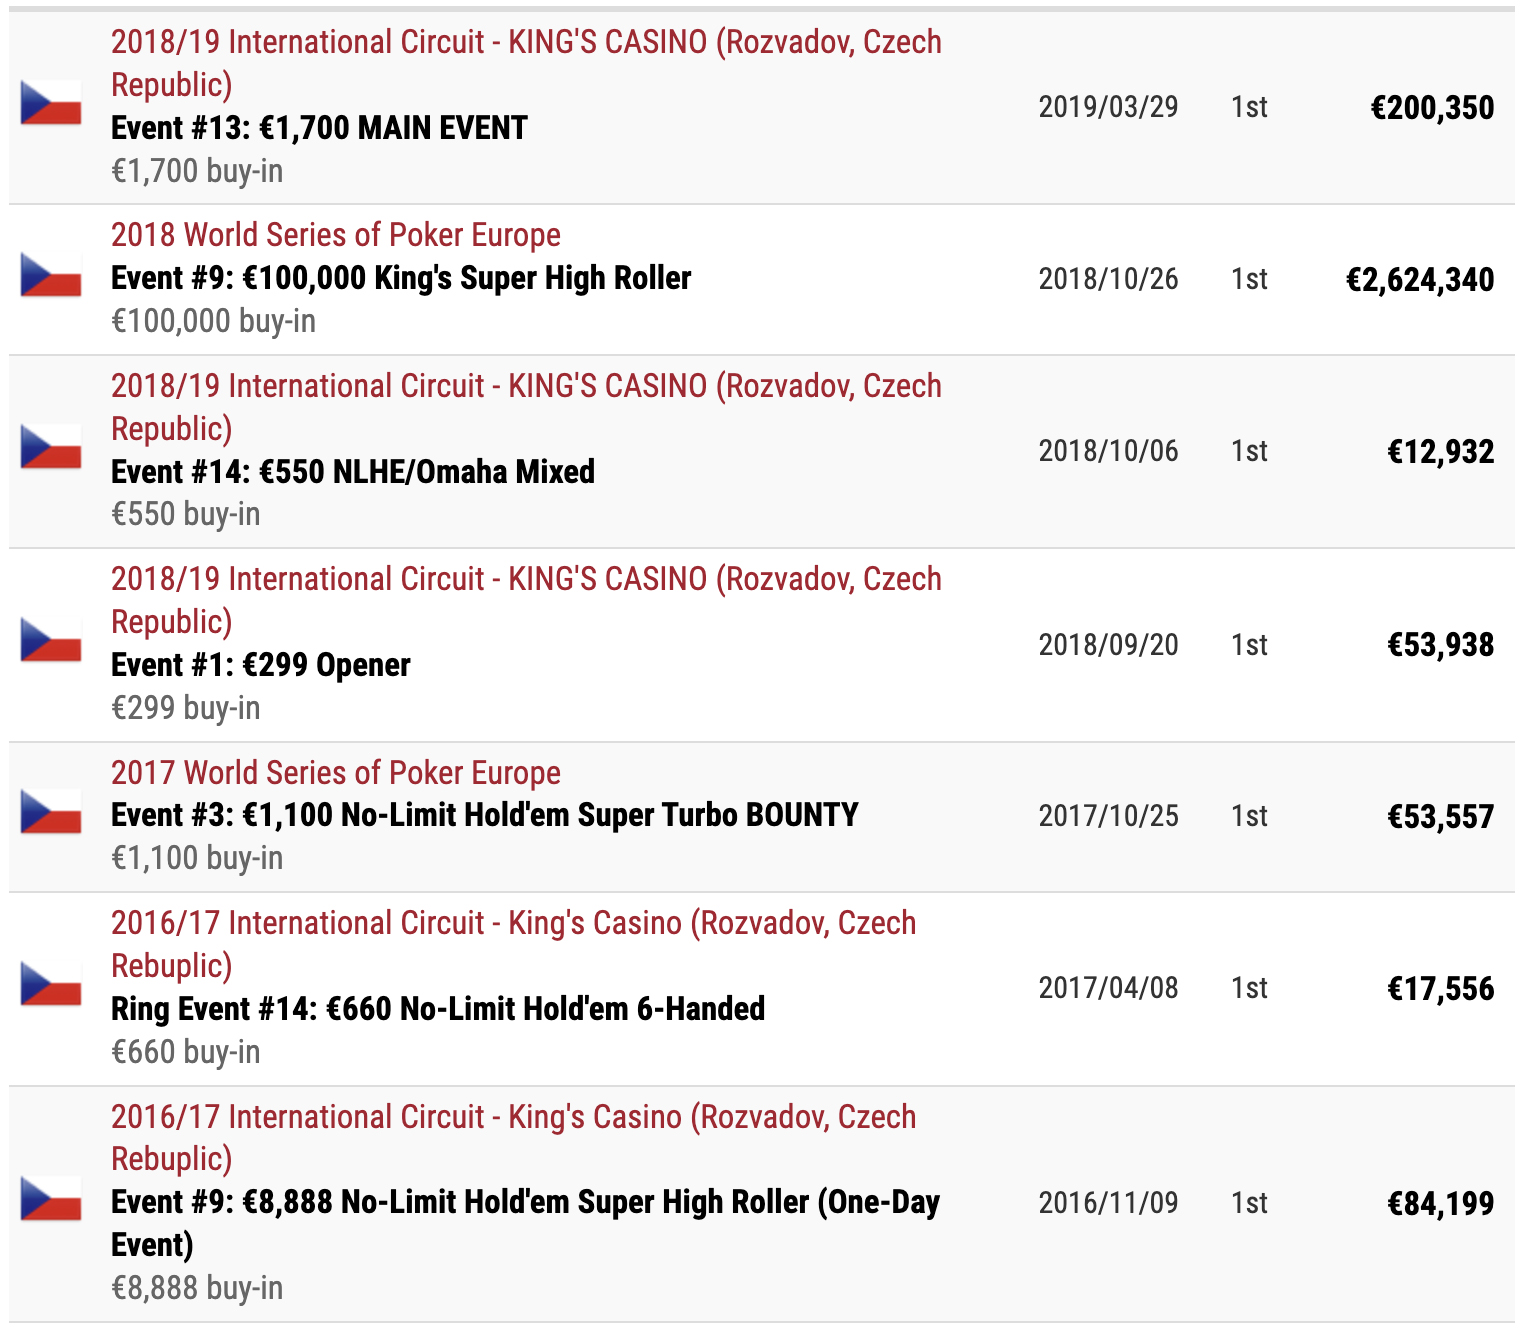Open 2017 World Series of Poker Europe link

tap(335, 773)
